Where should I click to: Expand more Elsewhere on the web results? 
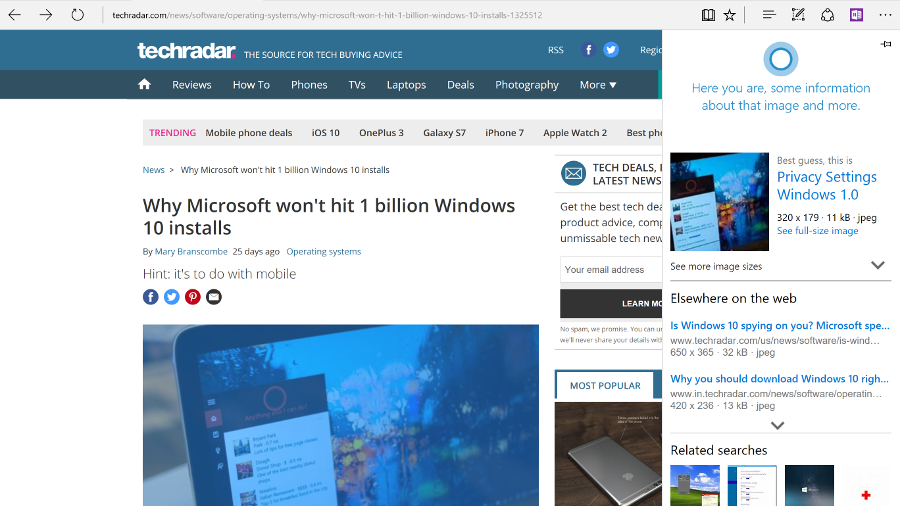[x=777, y=425]
